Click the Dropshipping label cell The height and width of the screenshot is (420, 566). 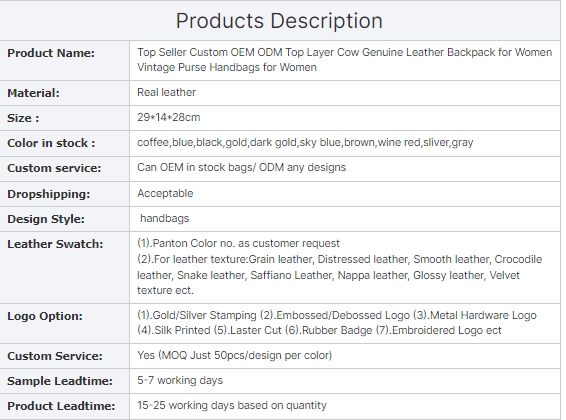point(65,194)
